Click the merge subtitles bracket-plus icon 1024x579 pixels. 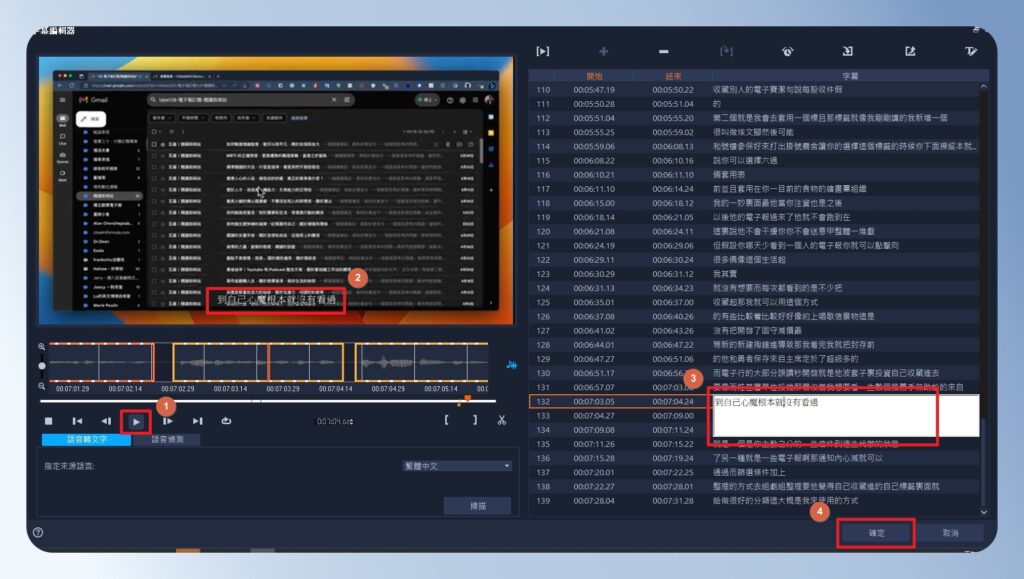pyautogui.click(x=726, y=51)
